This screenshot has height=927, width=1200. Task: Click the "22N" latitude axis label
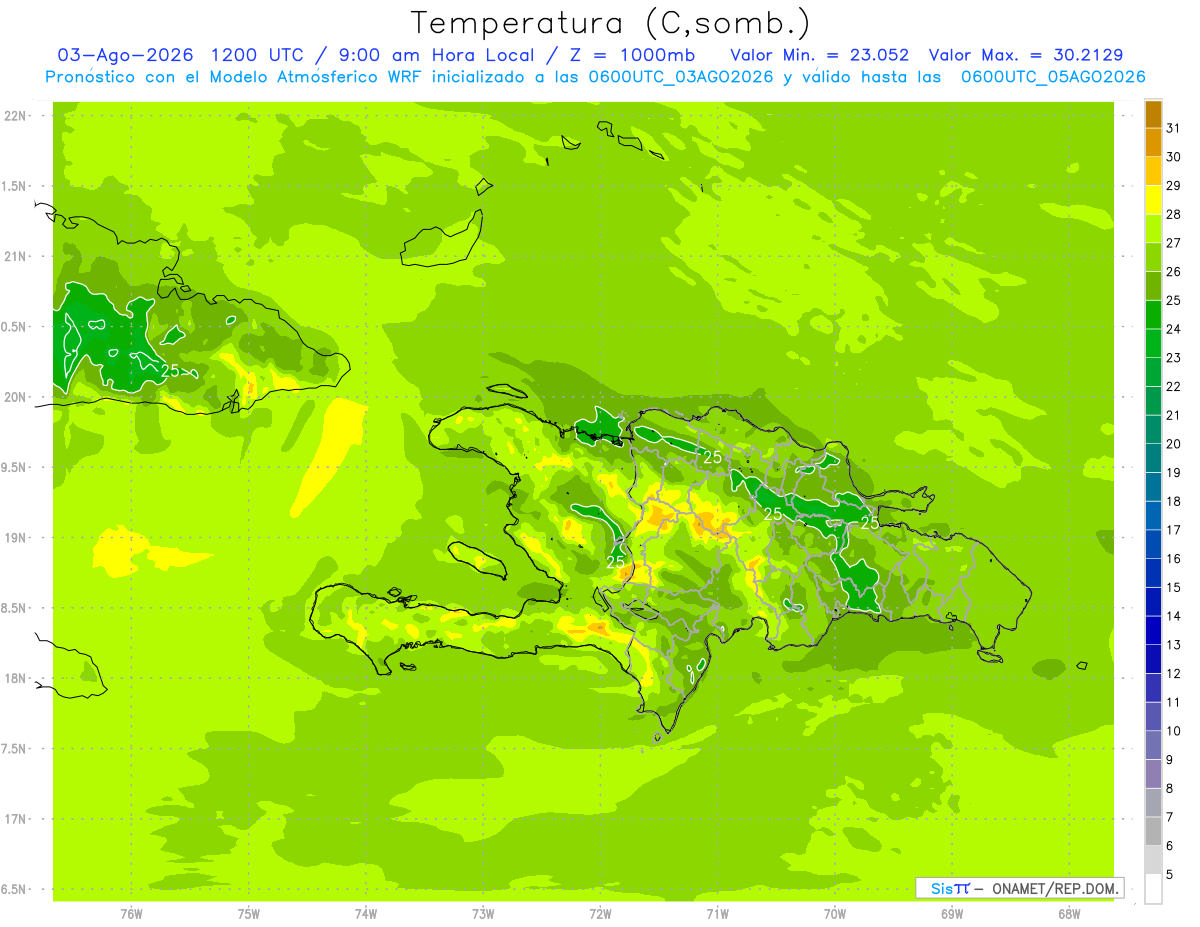click(15, 116)
